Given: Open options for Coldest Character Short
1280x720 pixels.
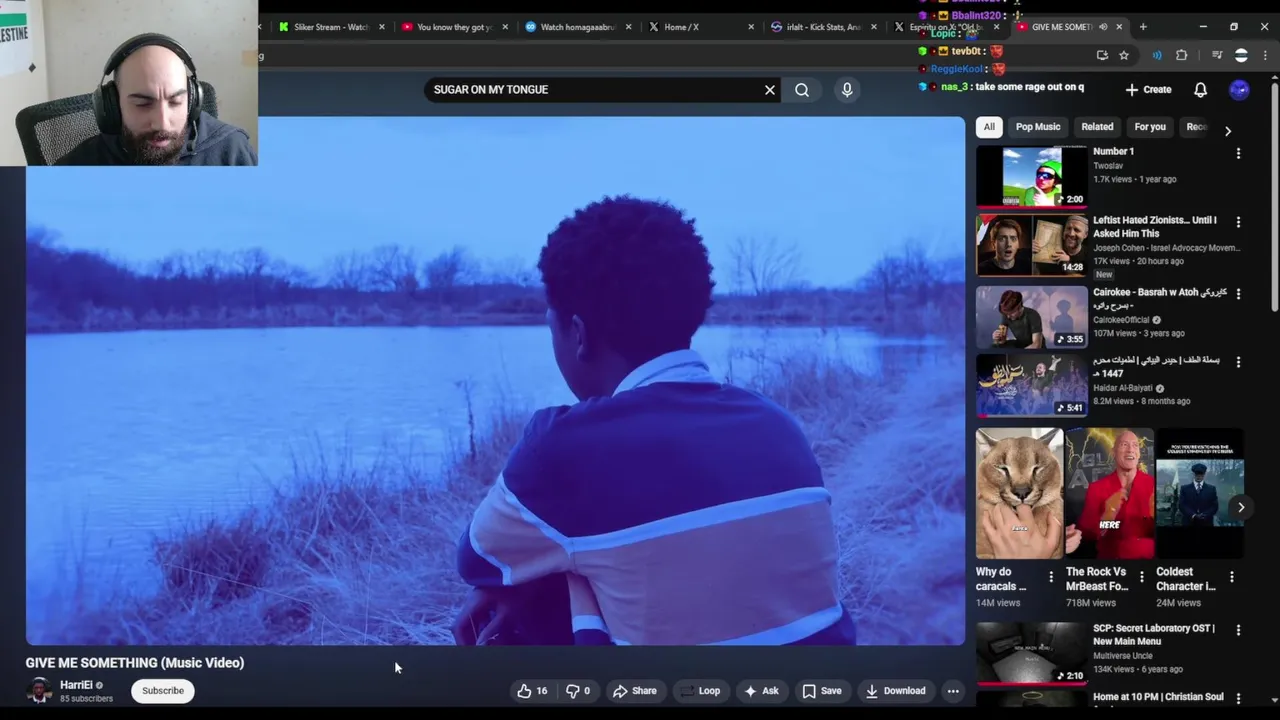Looking at the screenshot, I should (x=1231, y=577).
